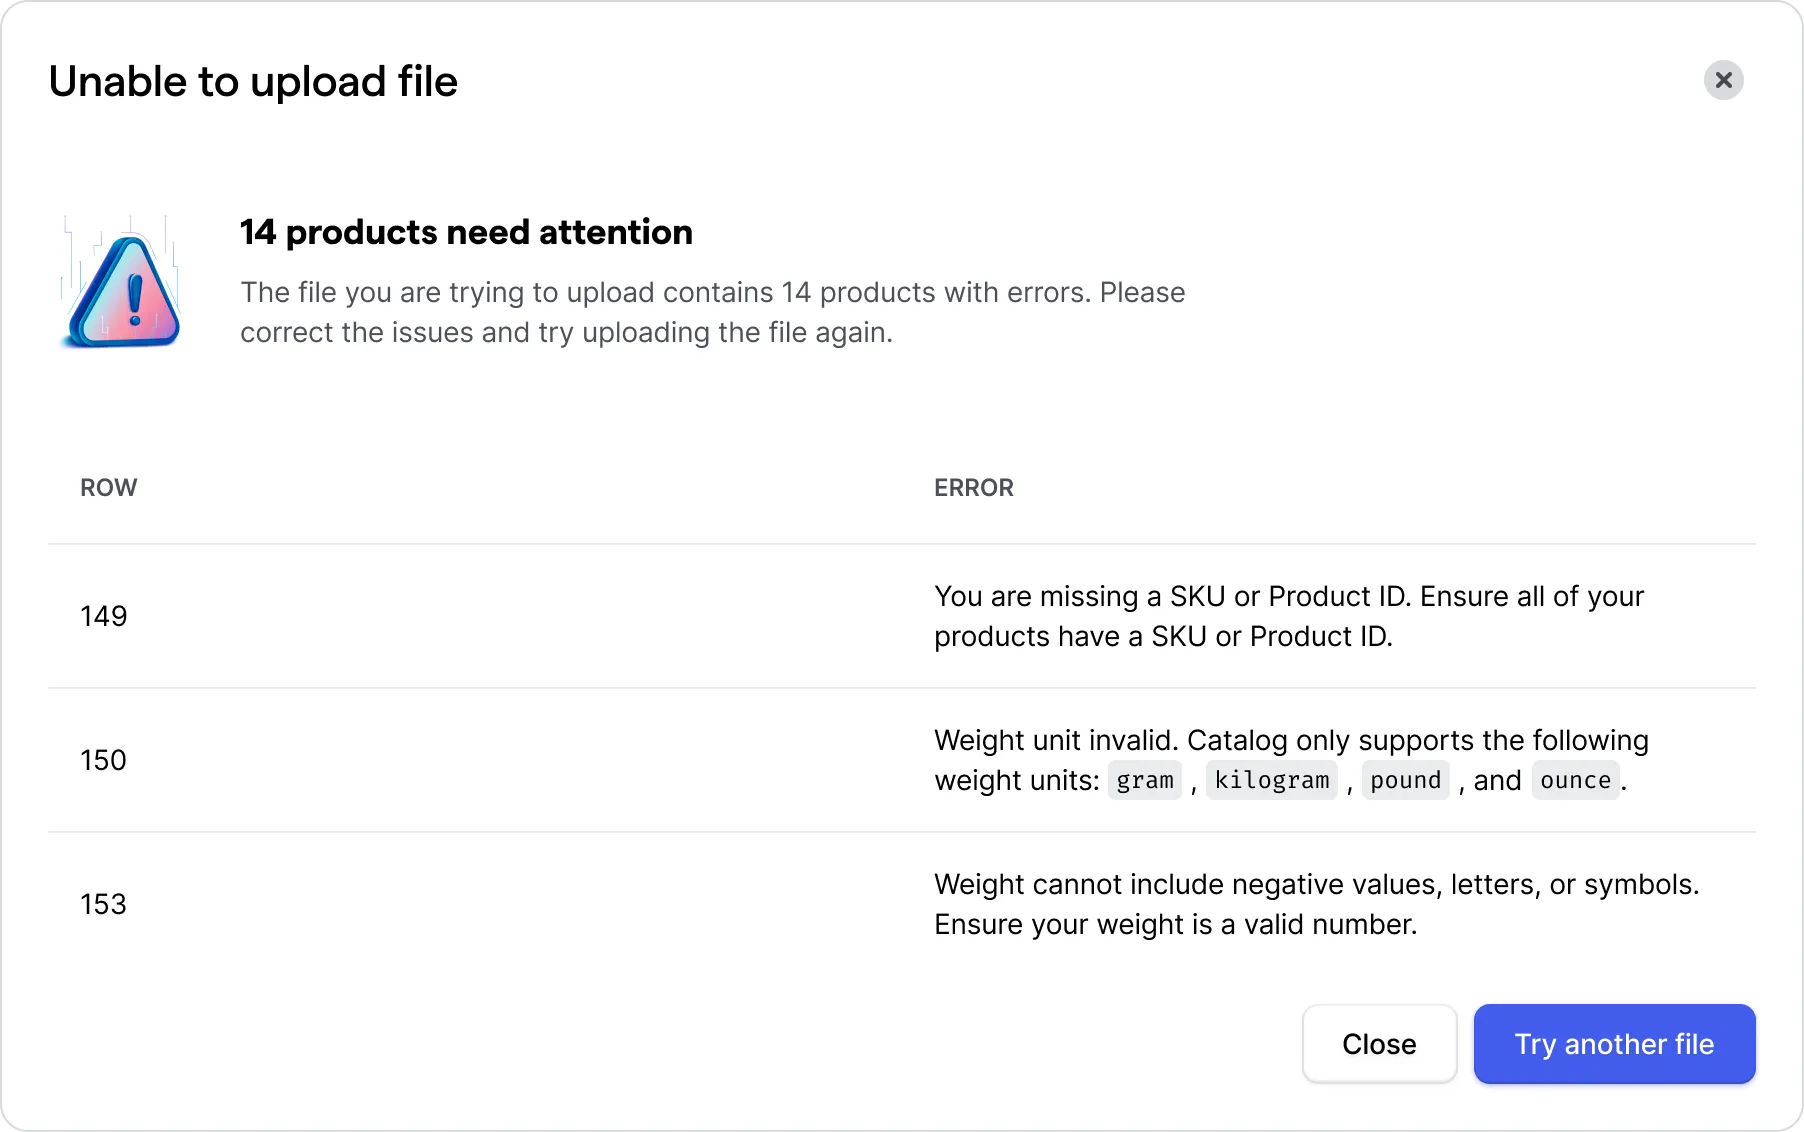
Task: Dismiss the dialog with the X icon
Action: 1723,80
